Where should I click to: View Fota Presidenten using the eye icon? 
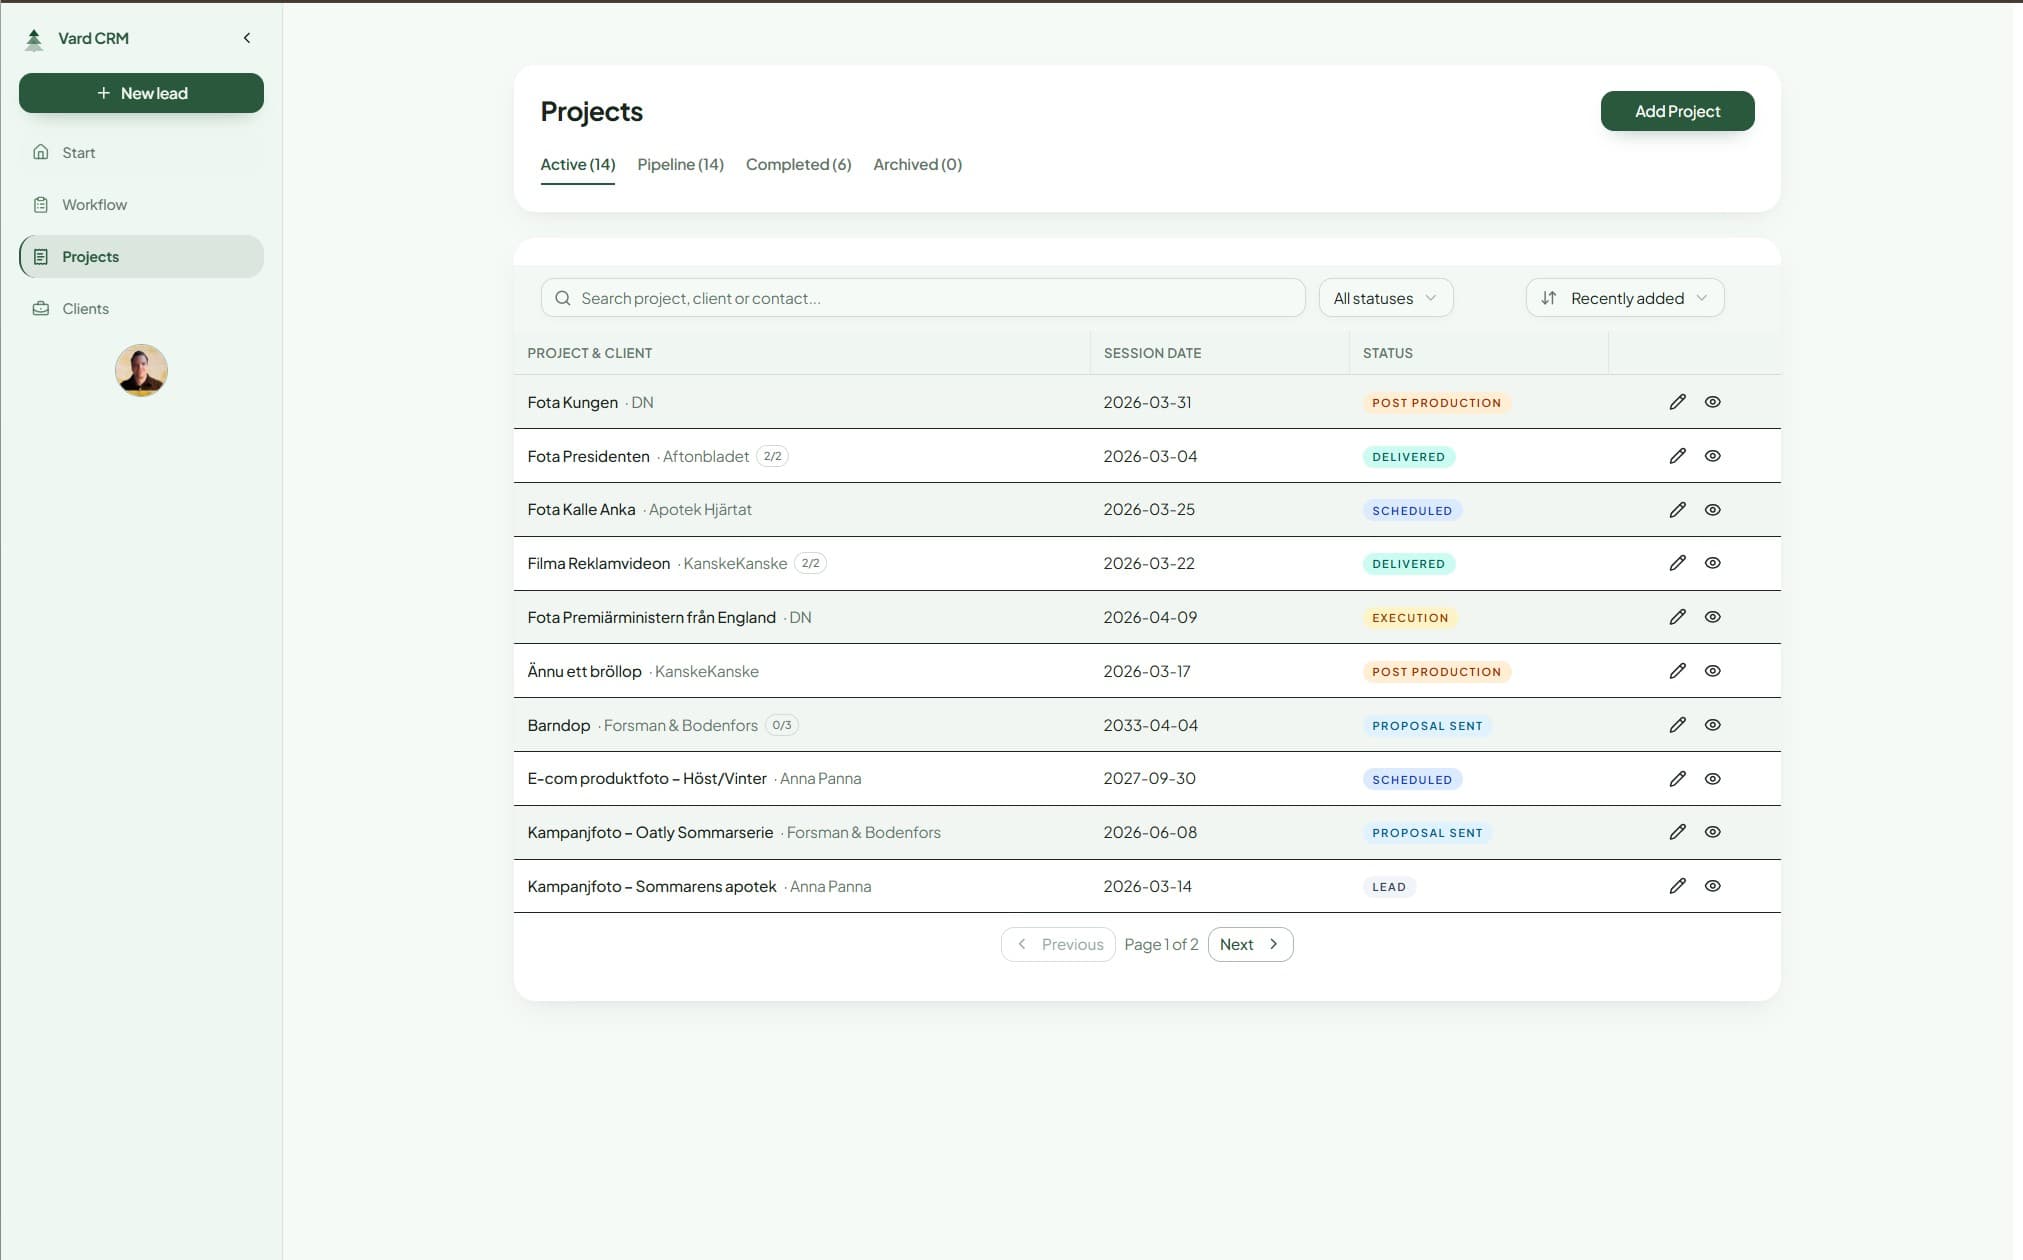[x=1712, y=455]
